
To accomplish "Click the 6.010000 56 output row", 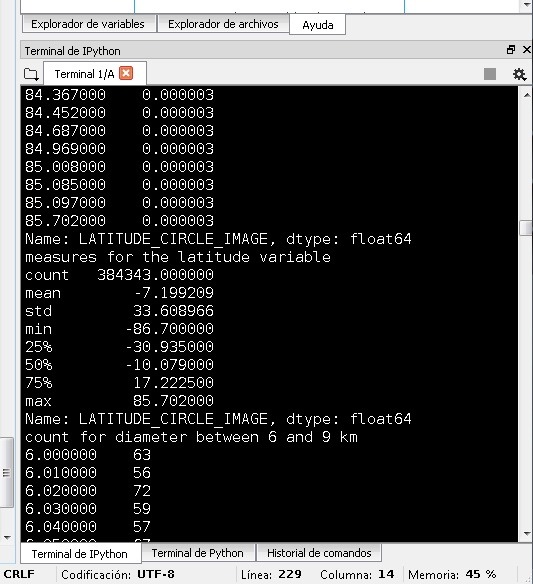I will 88,473.
